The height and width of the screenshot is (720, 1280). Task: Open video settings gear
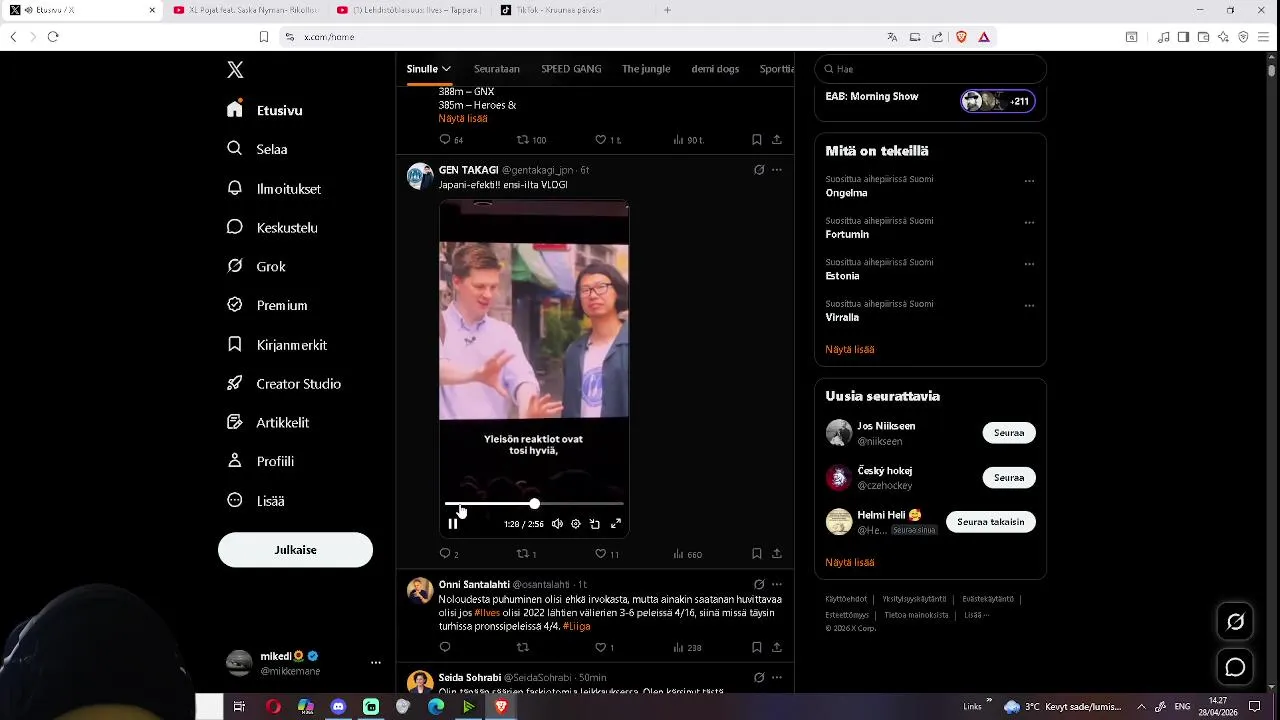[x=576, y=524]
